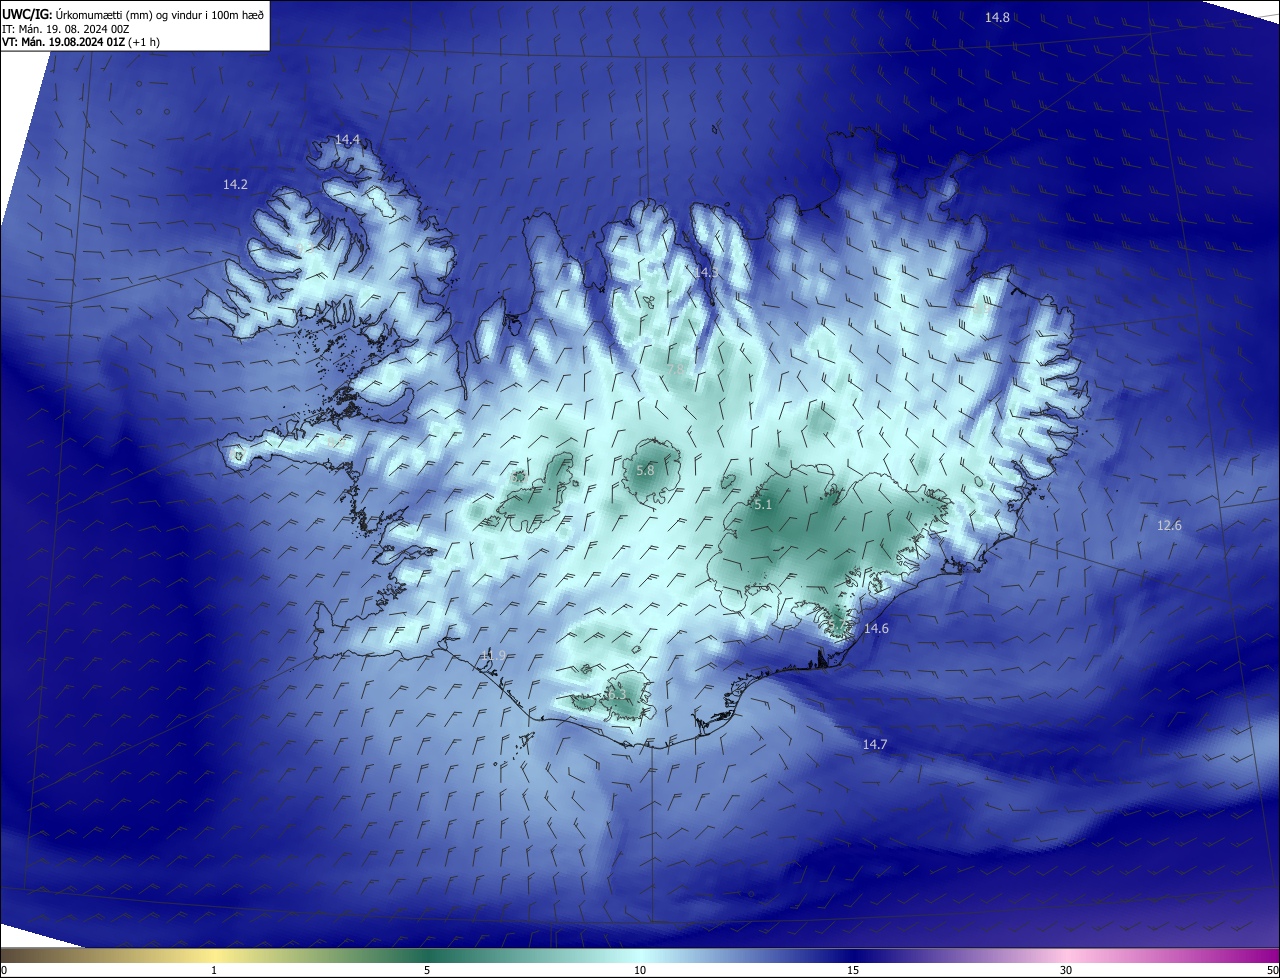Click the 'IT: Mán. 19. 08. 2024 00Z' line
This screenshot has height=978, width=1280.
point(66,29)
